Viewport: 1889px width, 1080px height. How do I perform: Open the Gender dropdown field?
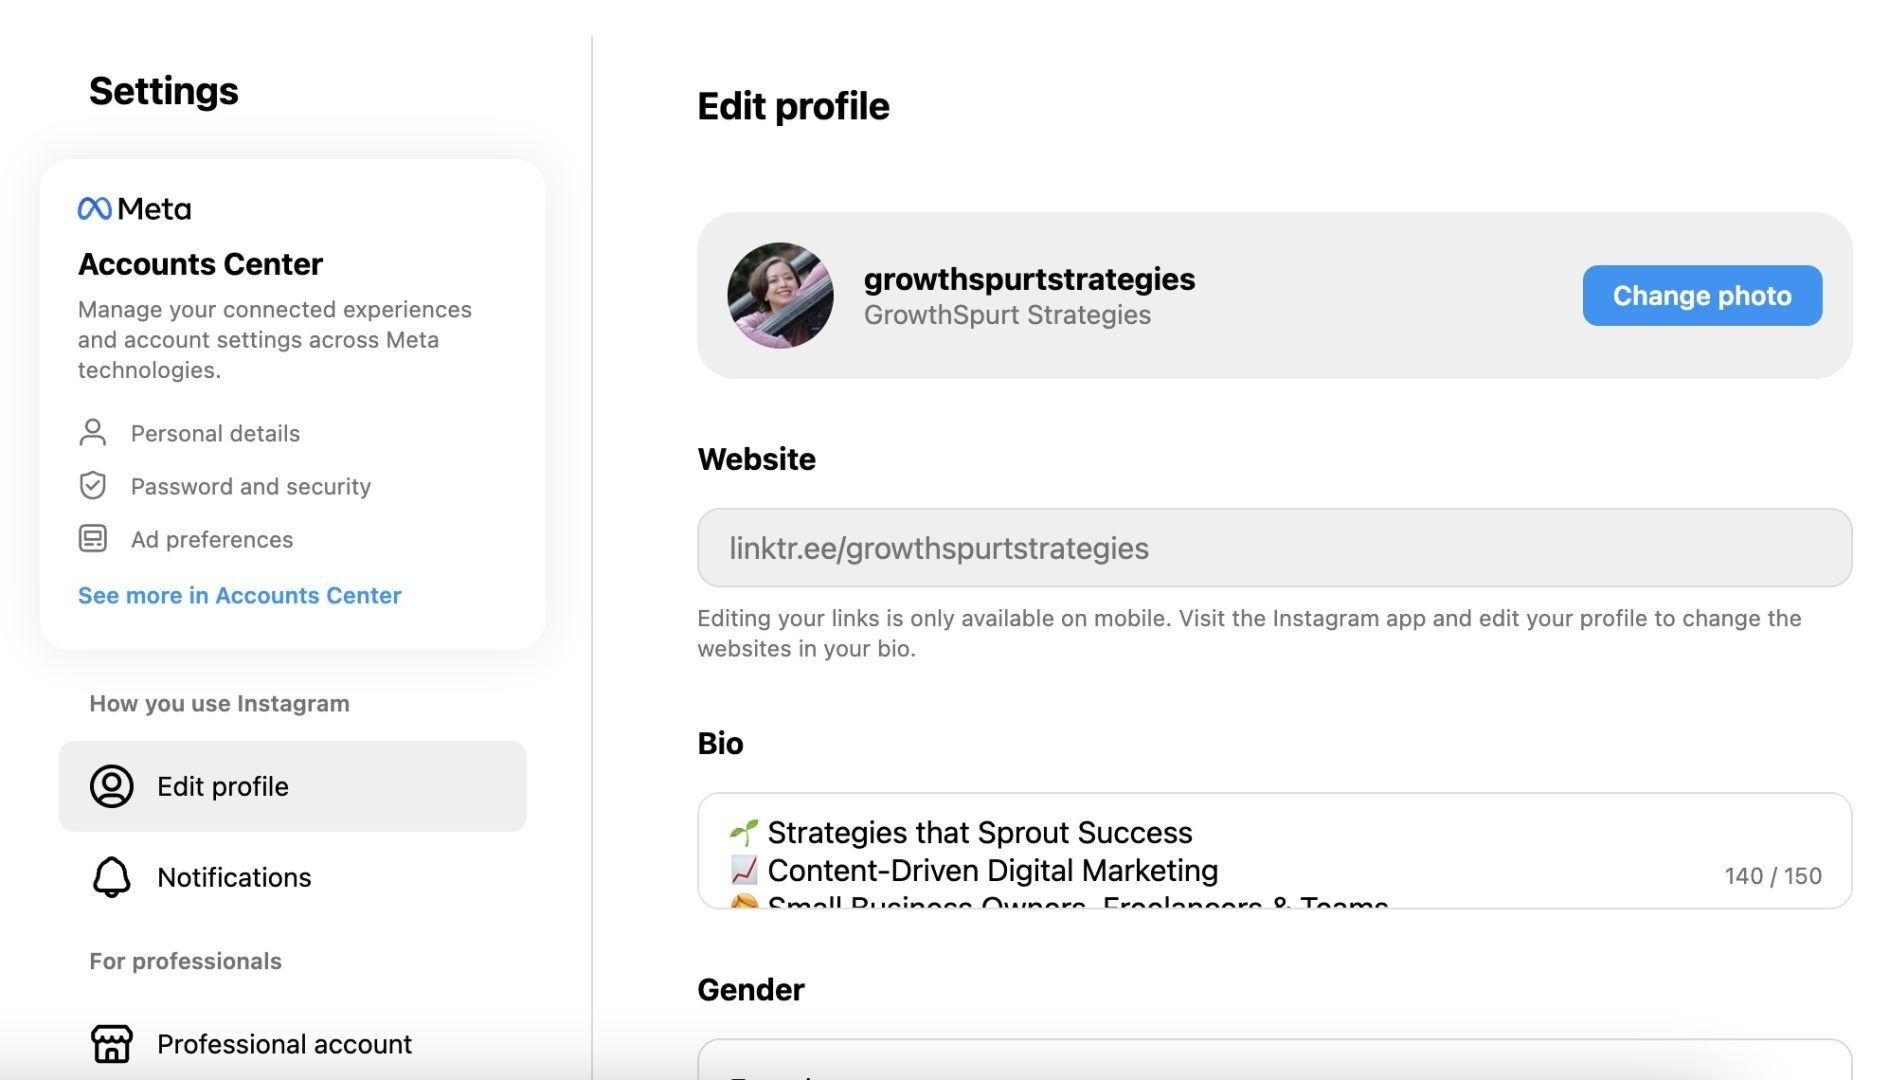click(x=1274, y=1059)
